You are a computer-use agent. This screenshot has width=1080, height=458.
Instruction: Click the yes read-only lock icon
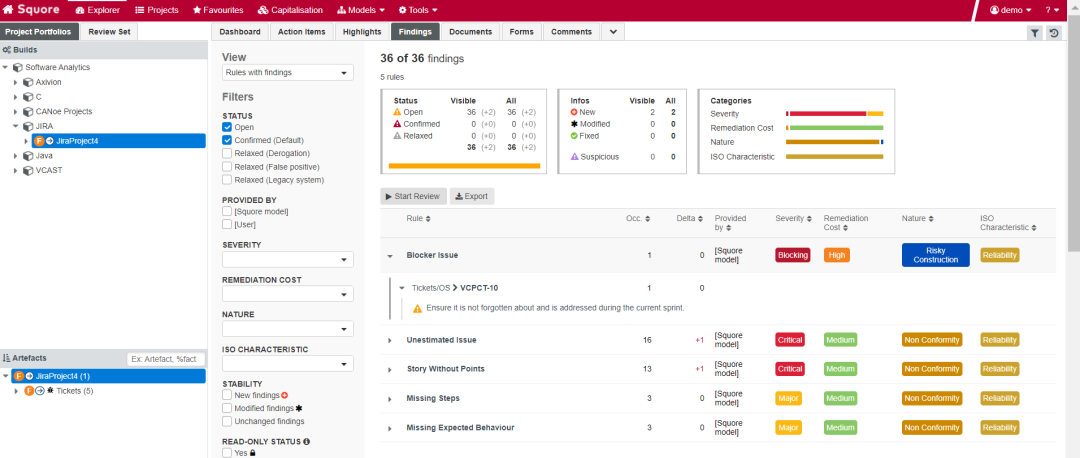point(253,453)
